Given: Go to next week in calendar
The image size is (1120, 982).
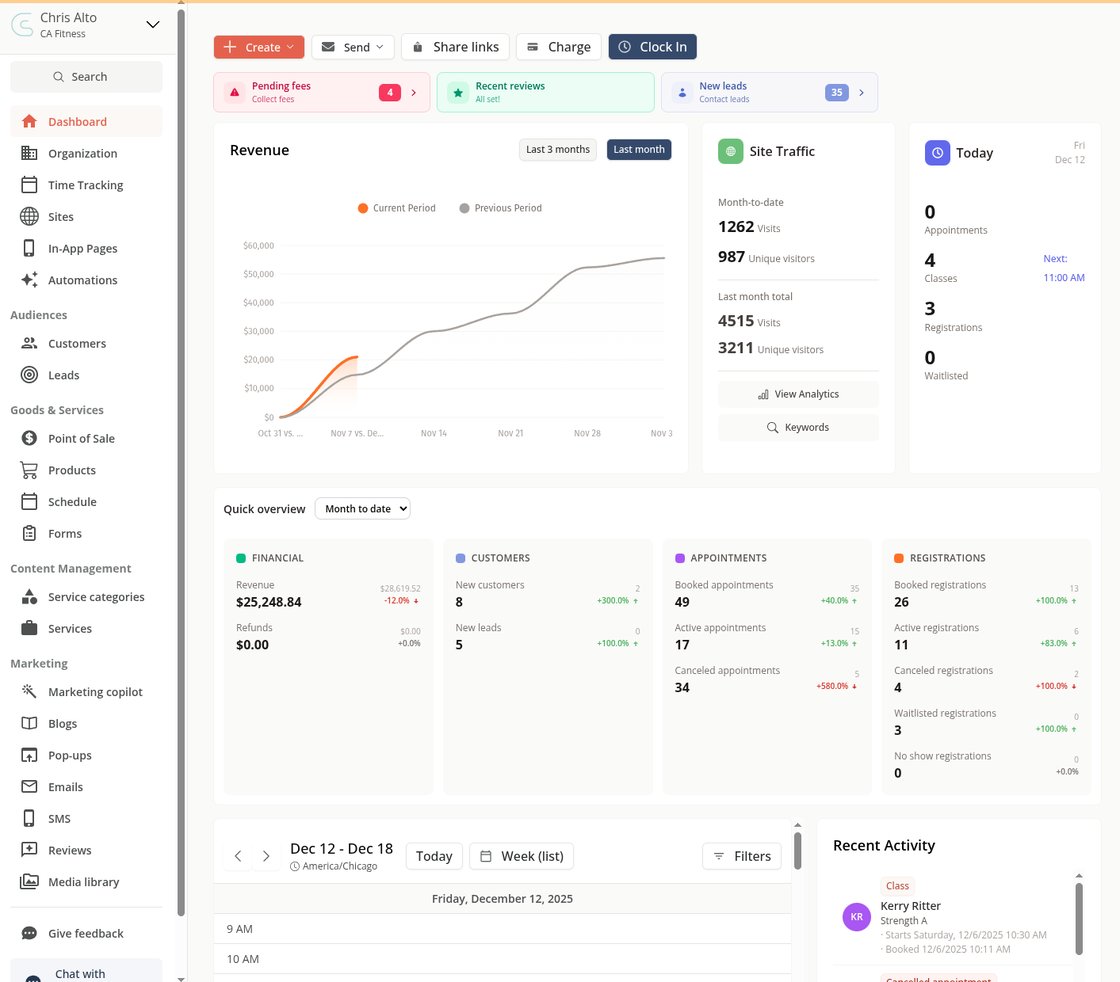Looking at the screenshot, I should tap(266, 856).
